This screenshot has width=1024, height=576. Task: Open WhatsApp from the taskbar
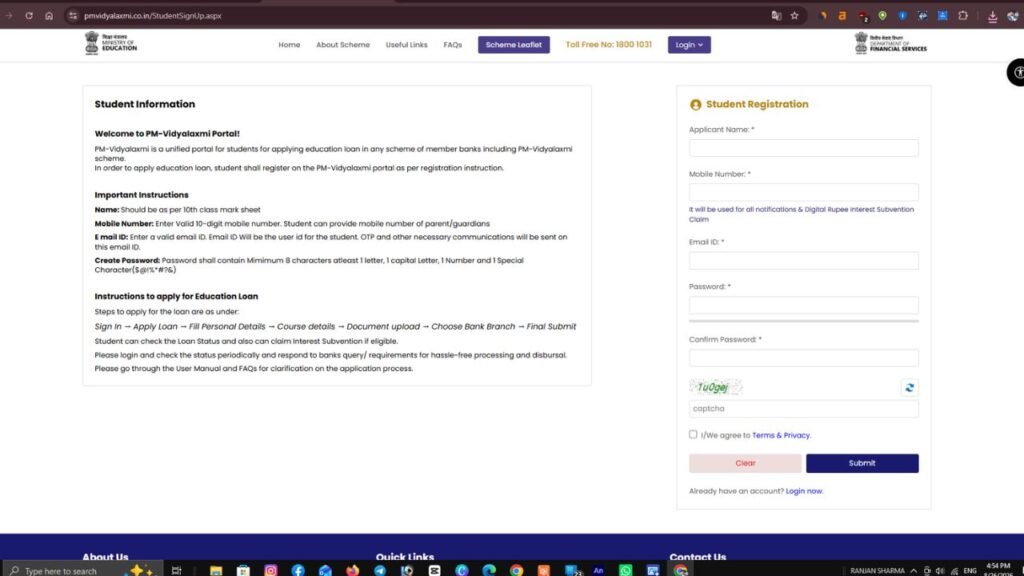click(626, 570)
